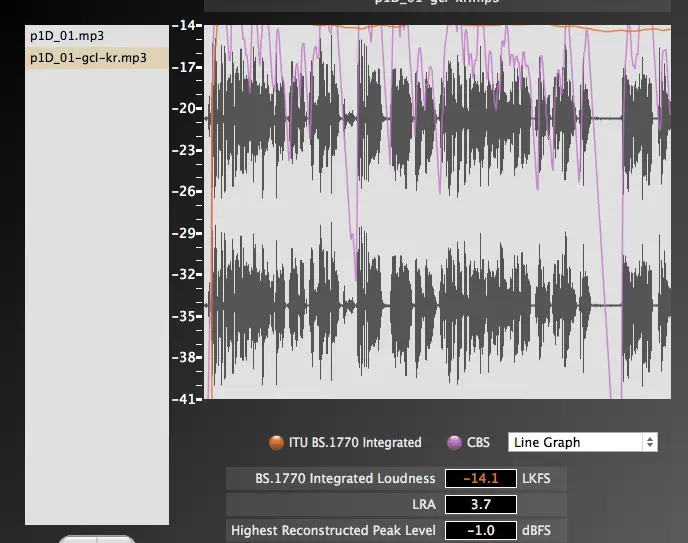Click the right segmented button below file list
This screenshot has height=543, width=688.
115,539
